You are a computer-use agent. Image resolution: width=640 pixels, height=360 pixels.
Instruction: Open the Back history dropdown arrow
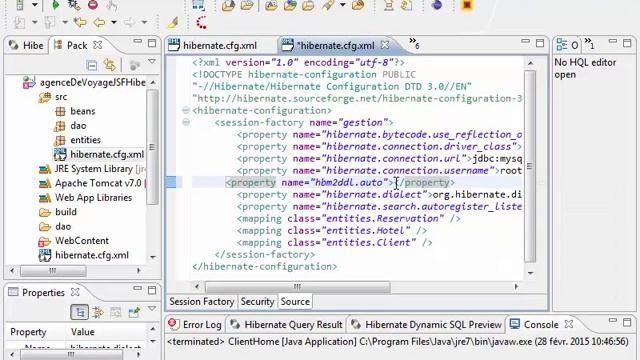114,22
